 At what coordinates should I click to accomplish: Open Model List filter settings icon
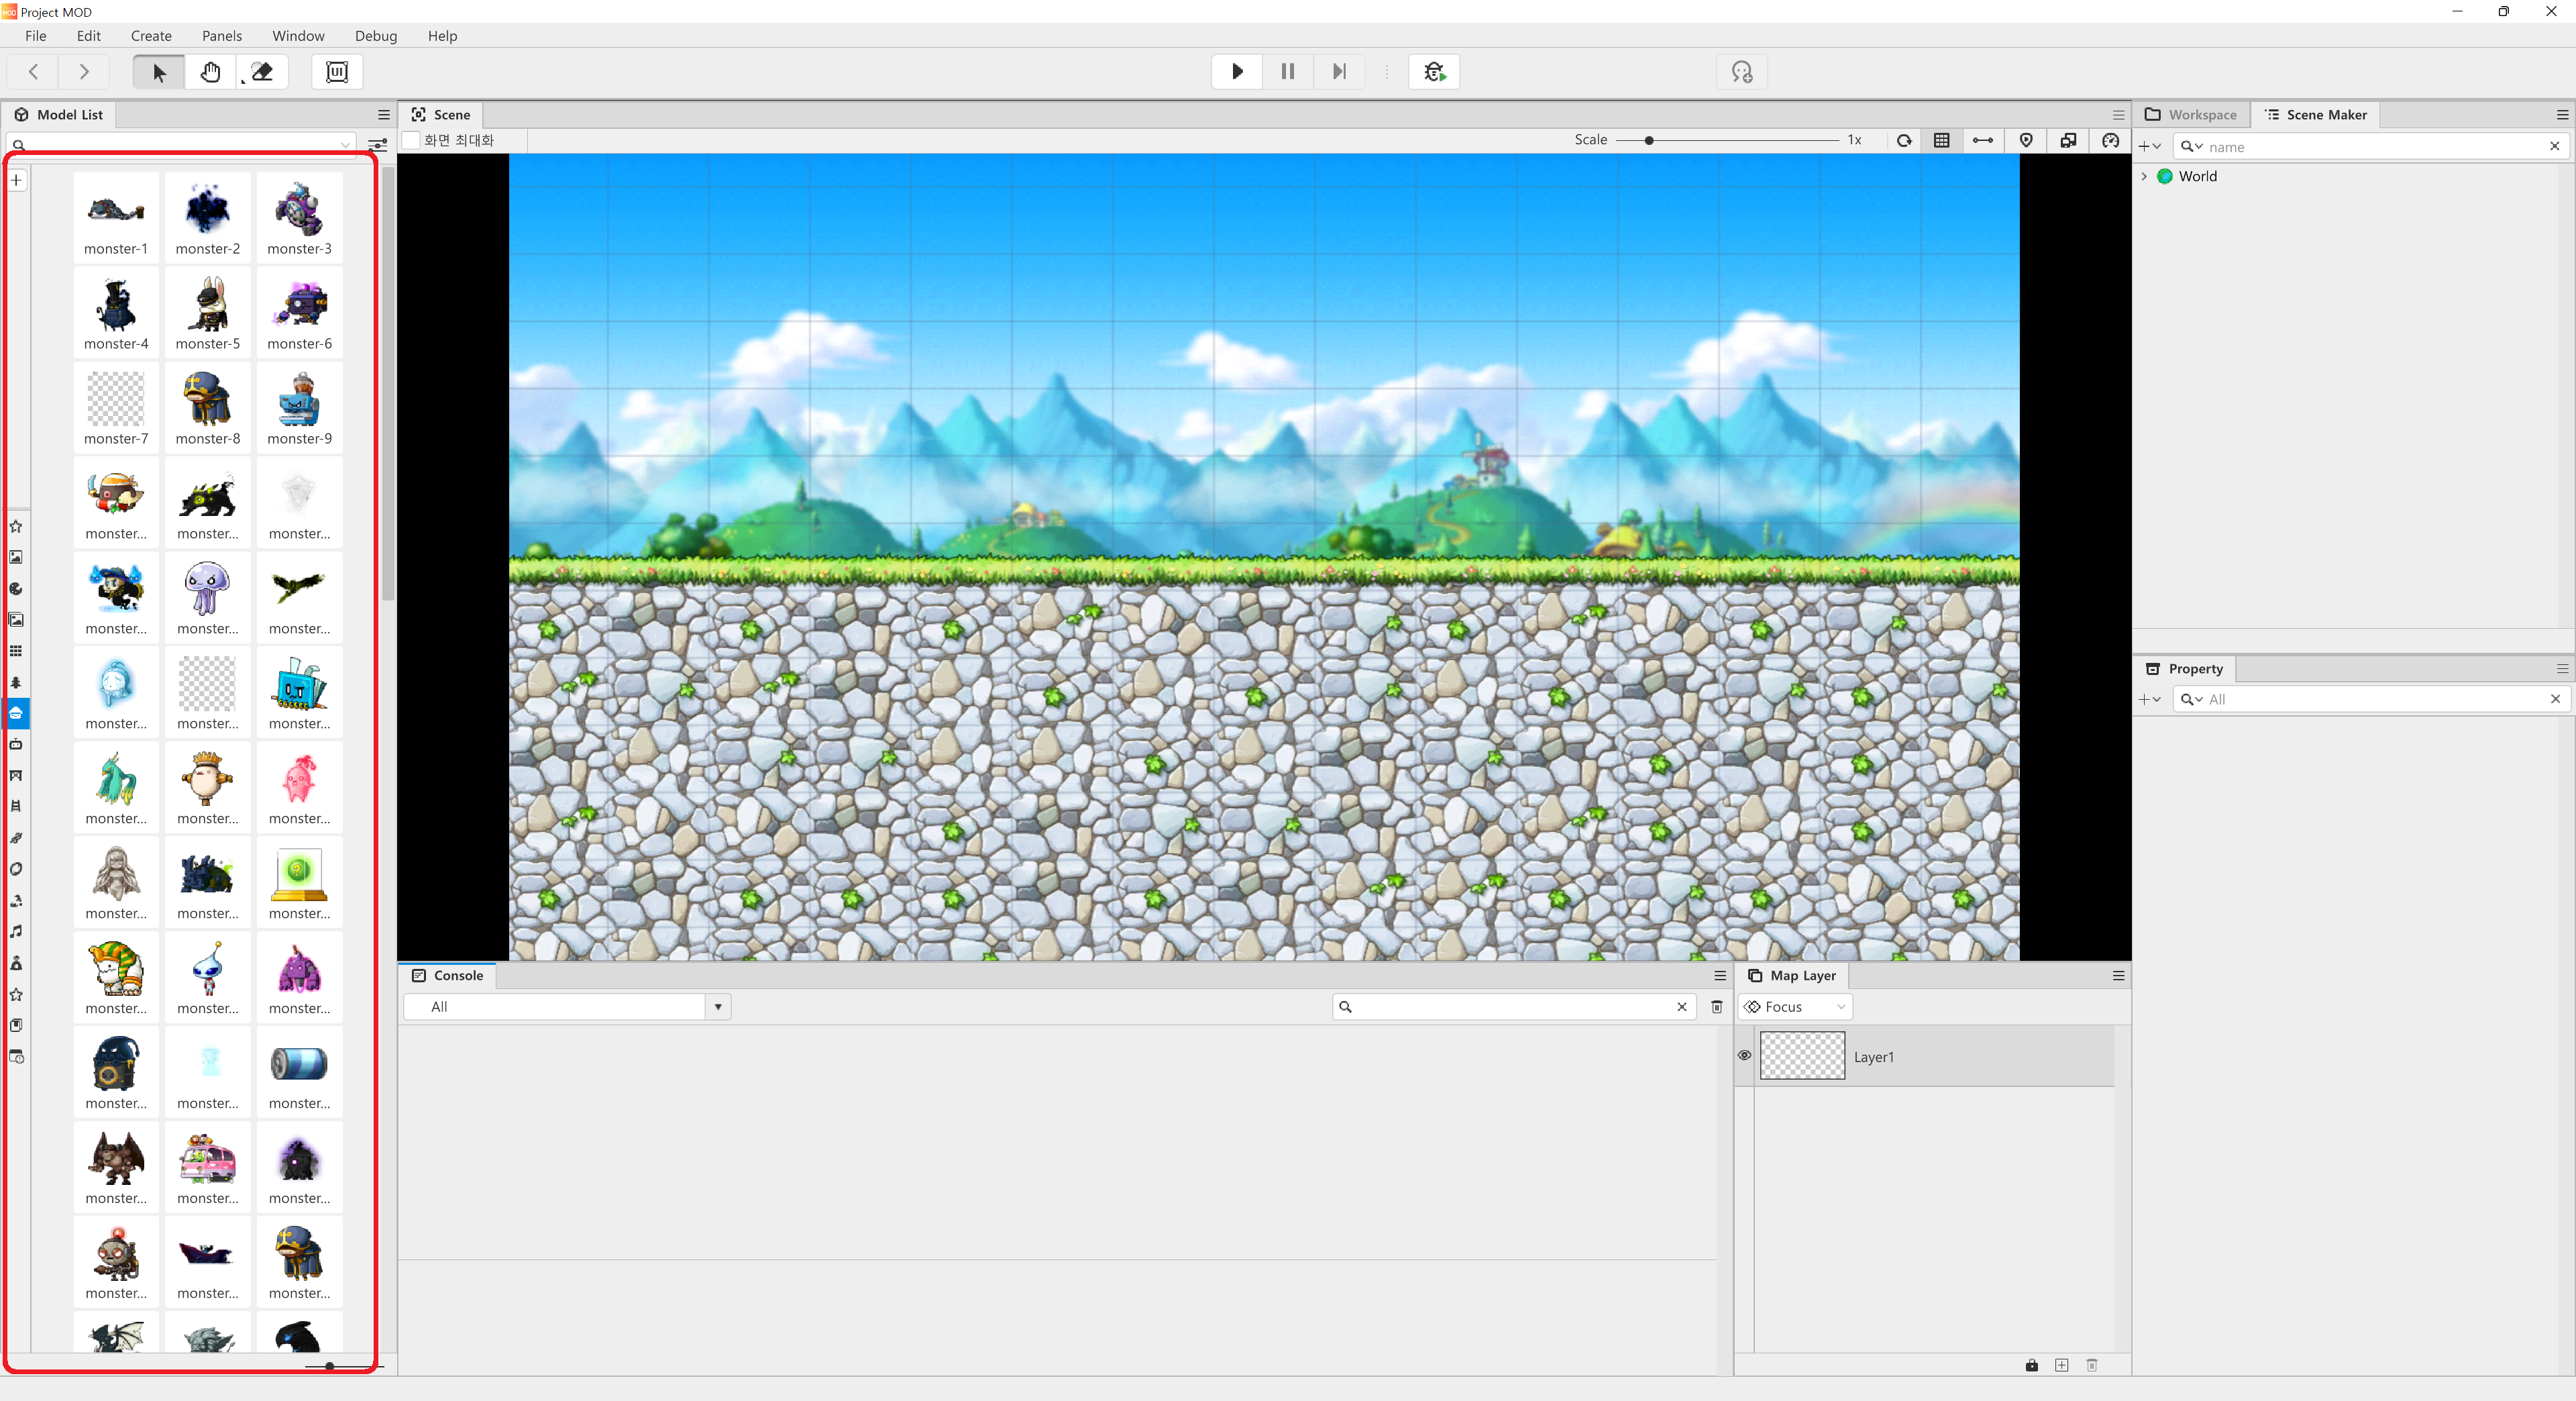(x=377, y=145)
